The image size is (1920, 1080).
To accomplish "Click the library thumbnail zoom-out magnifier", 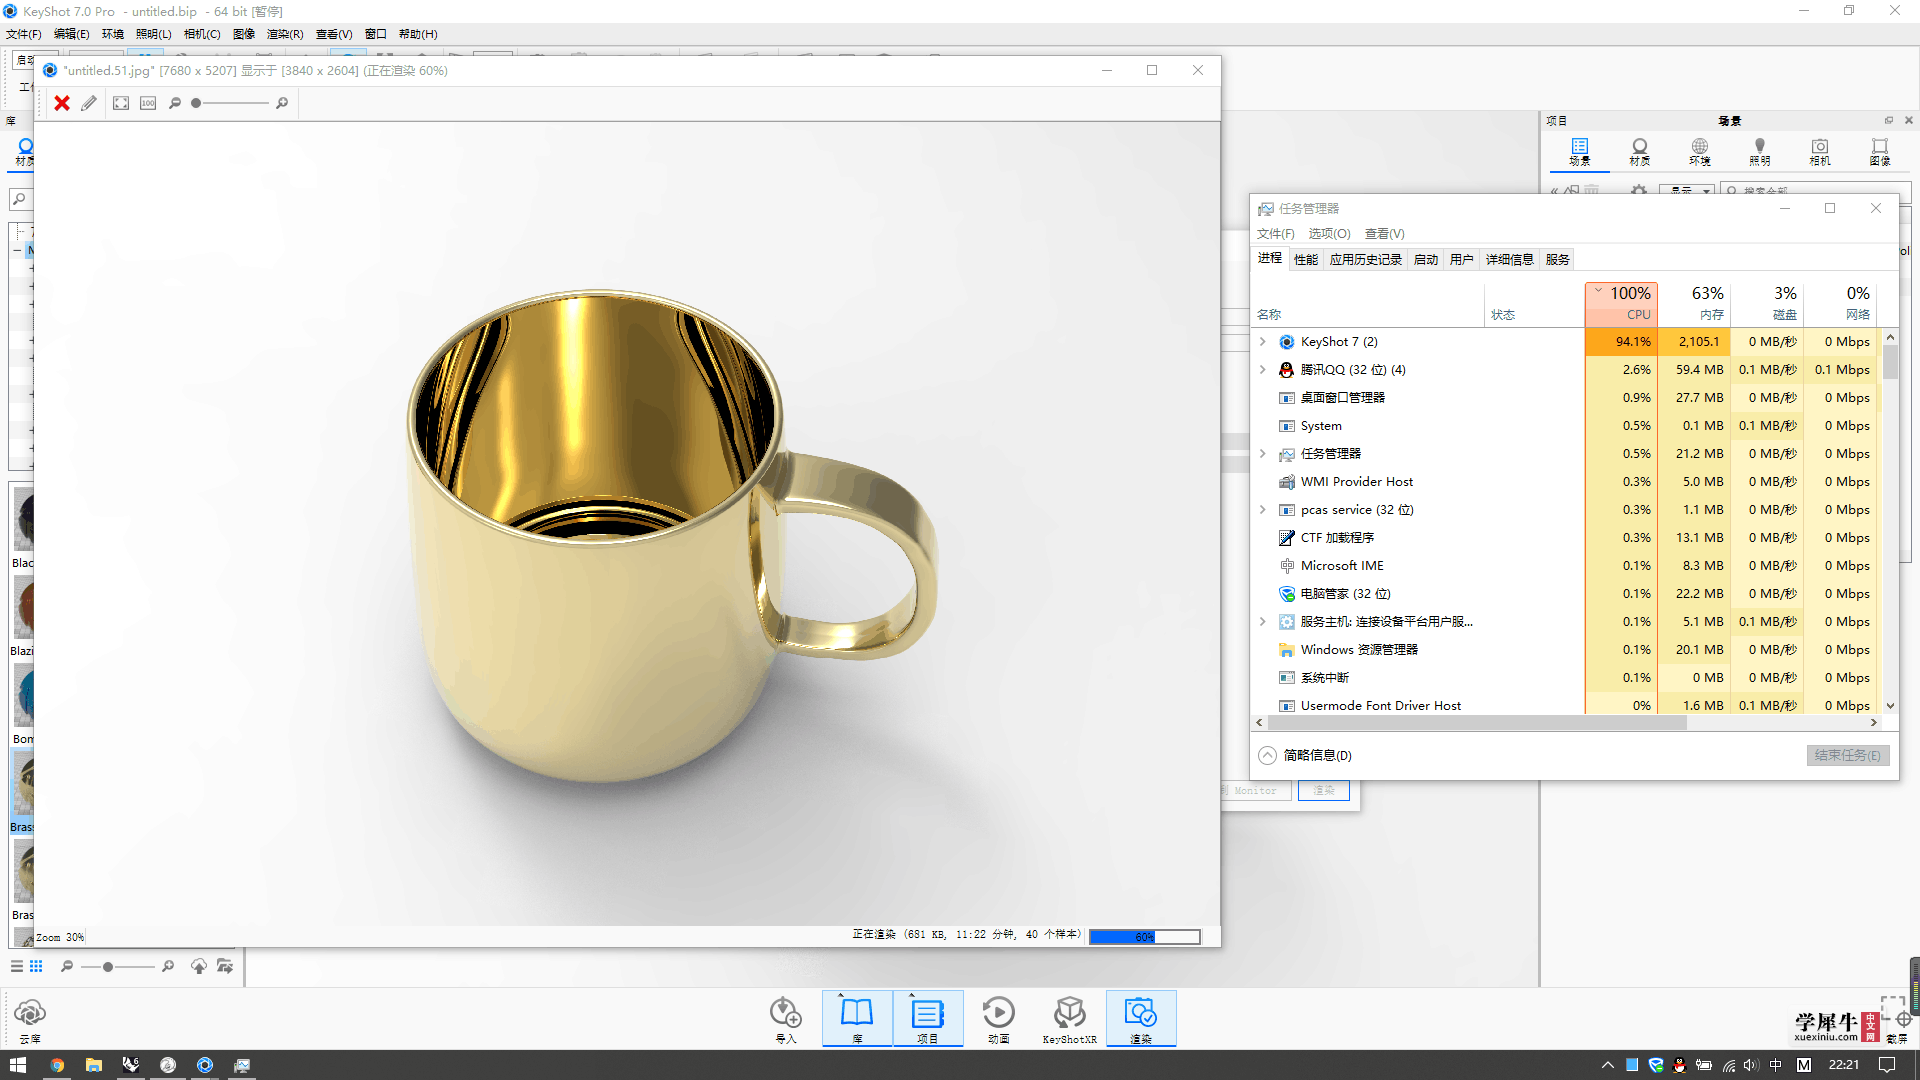I will click(x=67, y=966).
